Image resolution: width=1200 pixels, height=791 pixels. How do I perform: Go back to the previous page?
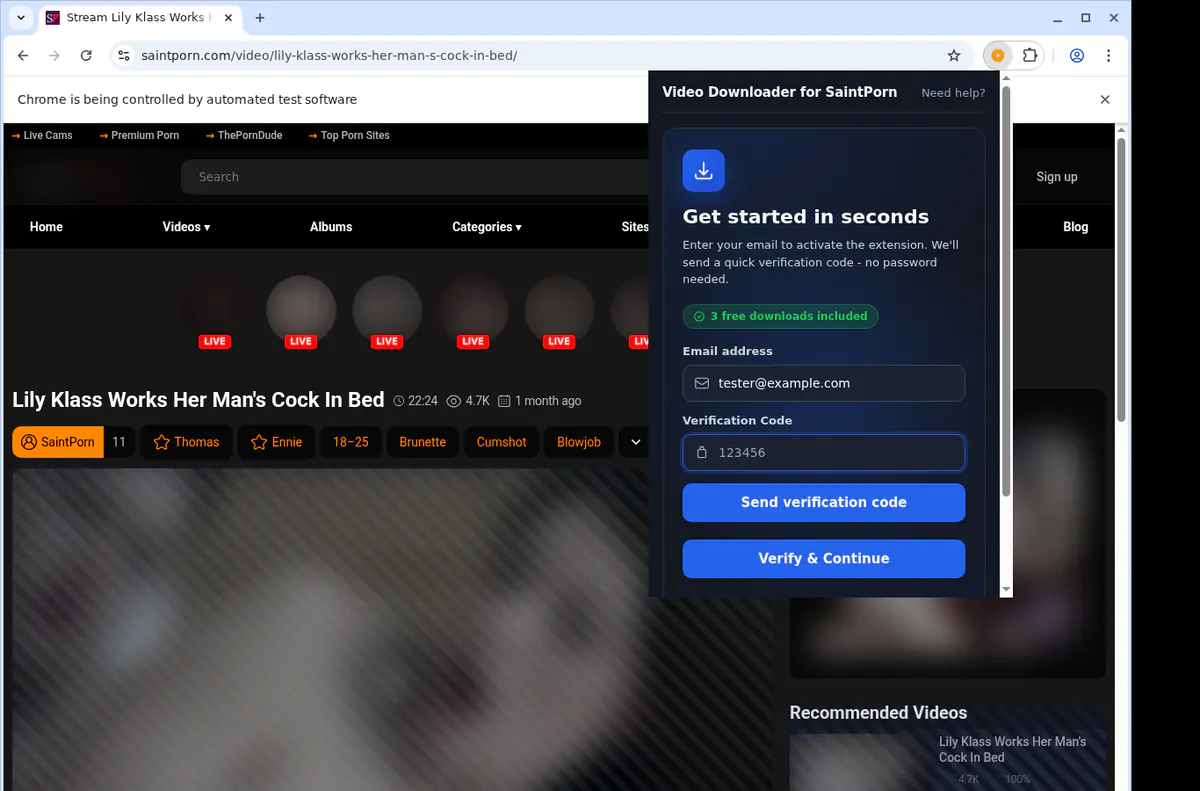[x=23, y=56]
